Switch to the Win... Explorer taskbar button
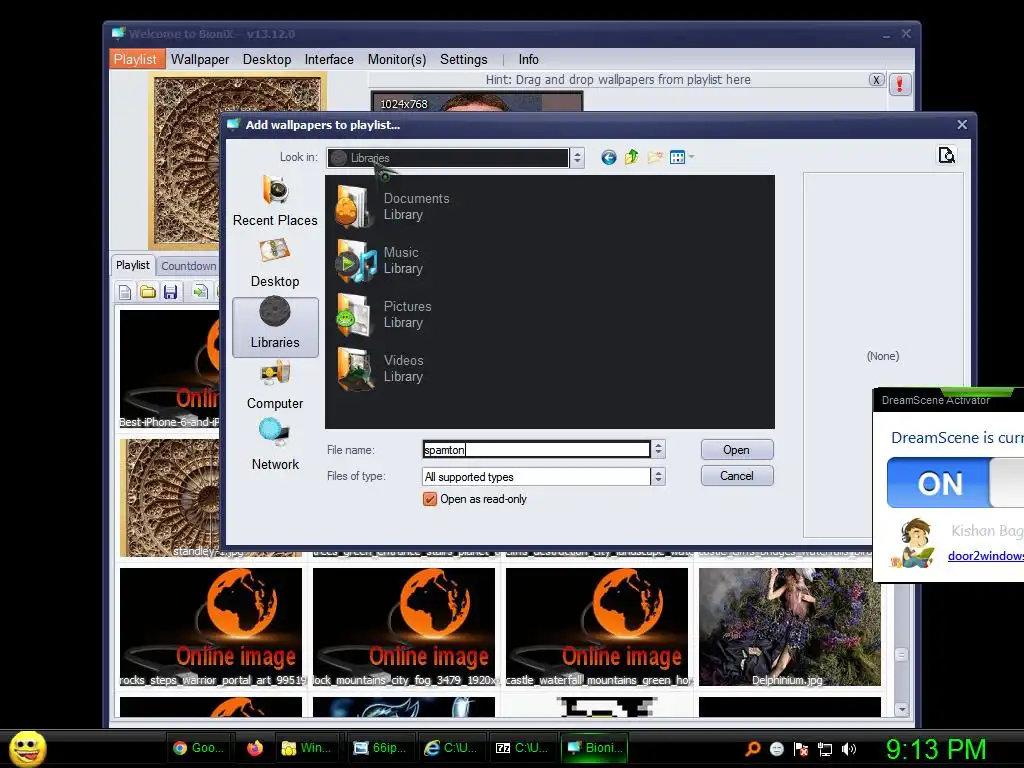Image resolution: width=1024 pixels, height=768 pixels. coord(306,748)
